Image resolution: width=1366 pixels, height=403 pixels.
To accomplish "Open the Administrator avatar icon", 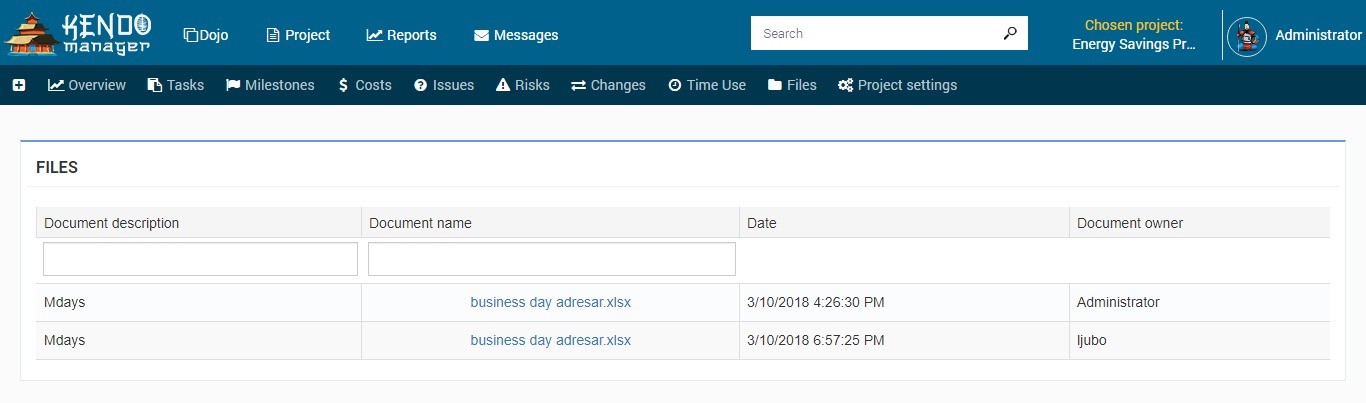I will [1246, 36].
